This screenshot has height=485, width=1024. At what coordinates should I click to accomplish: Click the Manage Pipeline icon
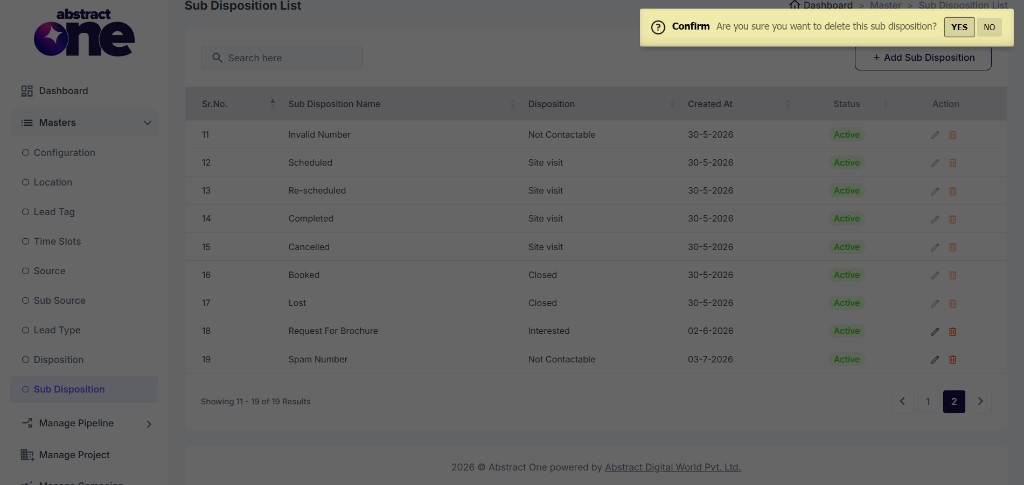click(27, 423)
